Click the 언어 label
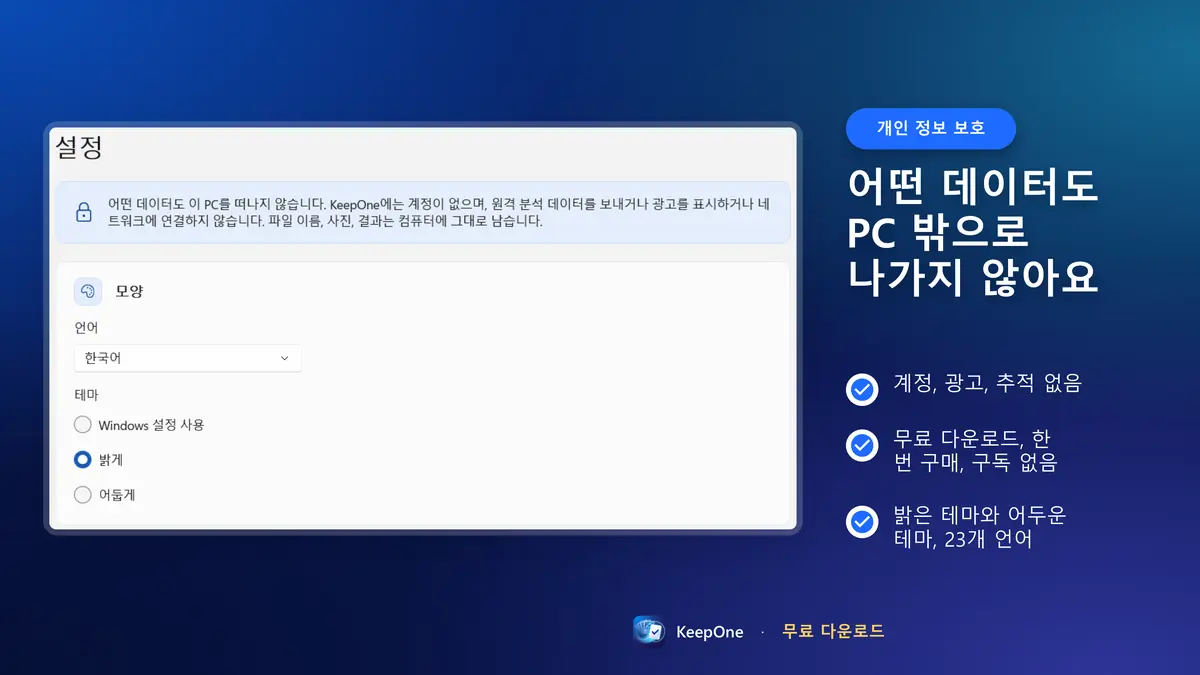 87,328
